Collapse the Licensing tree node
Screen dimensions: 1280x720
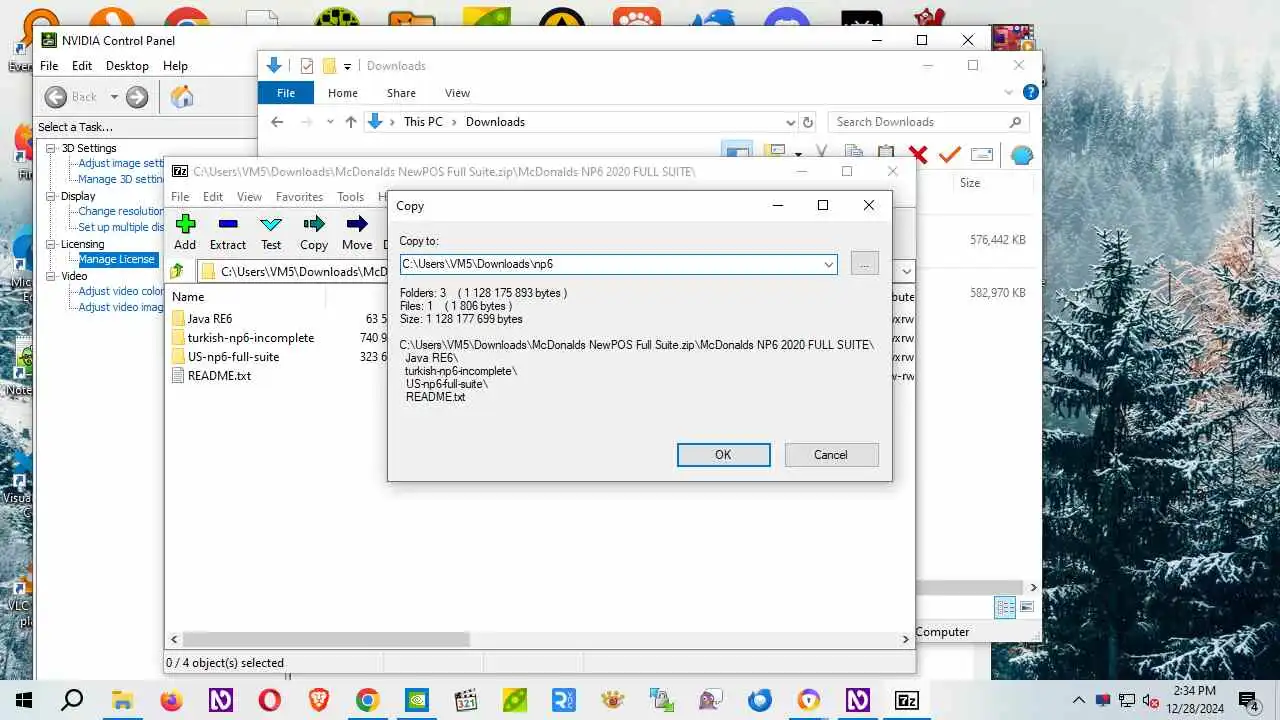point(51,244)
